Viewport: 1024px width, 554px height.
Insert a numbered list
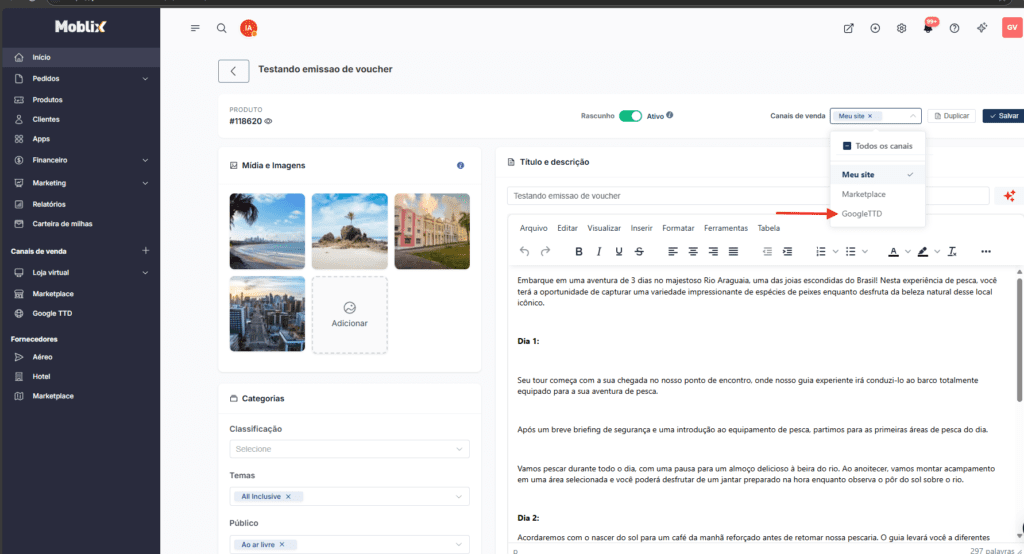click(x=821, y=251)
